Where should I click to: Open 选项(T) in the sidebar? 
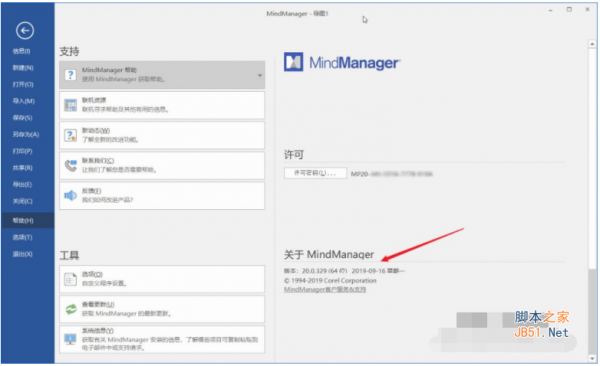(x=23, y=237)
